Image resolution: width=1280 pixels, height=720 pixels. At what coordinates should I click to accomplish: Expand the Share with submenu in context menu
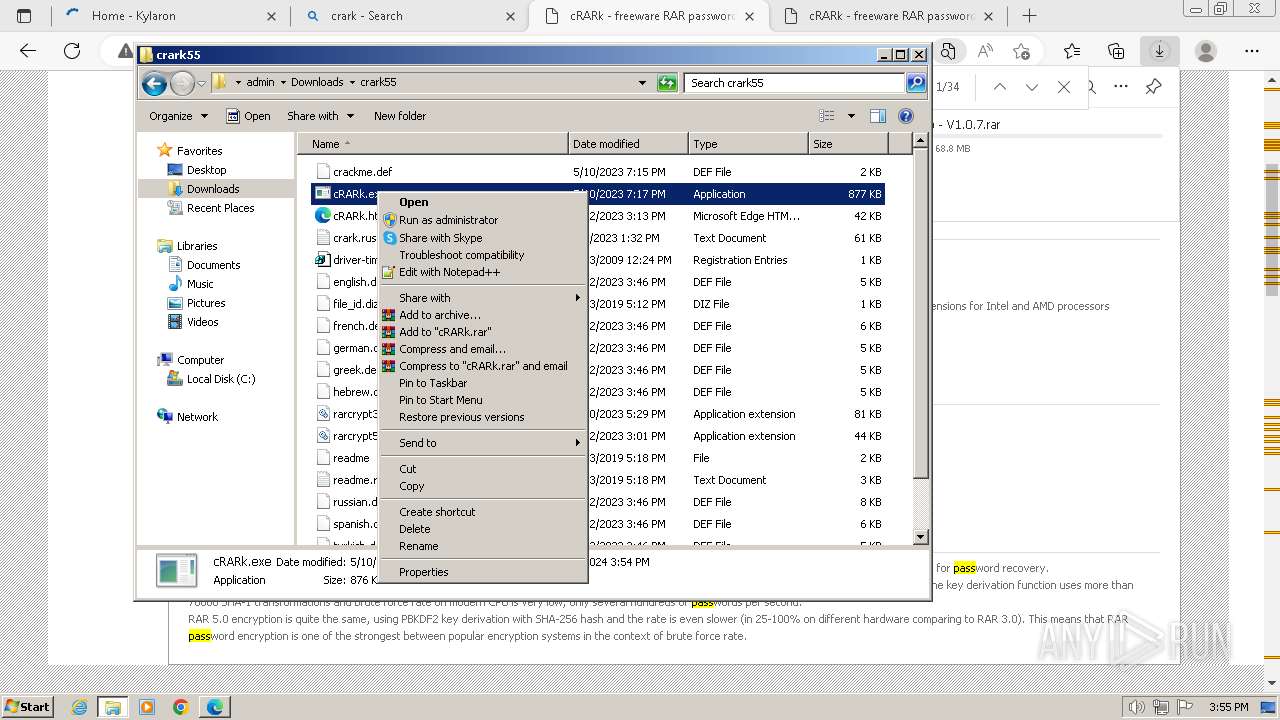(x=483, y=298)
